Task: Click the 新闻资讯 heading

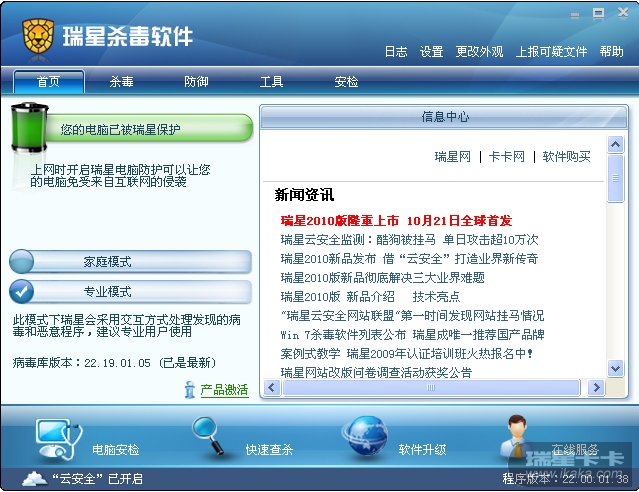Action: (x=304, y=195)
